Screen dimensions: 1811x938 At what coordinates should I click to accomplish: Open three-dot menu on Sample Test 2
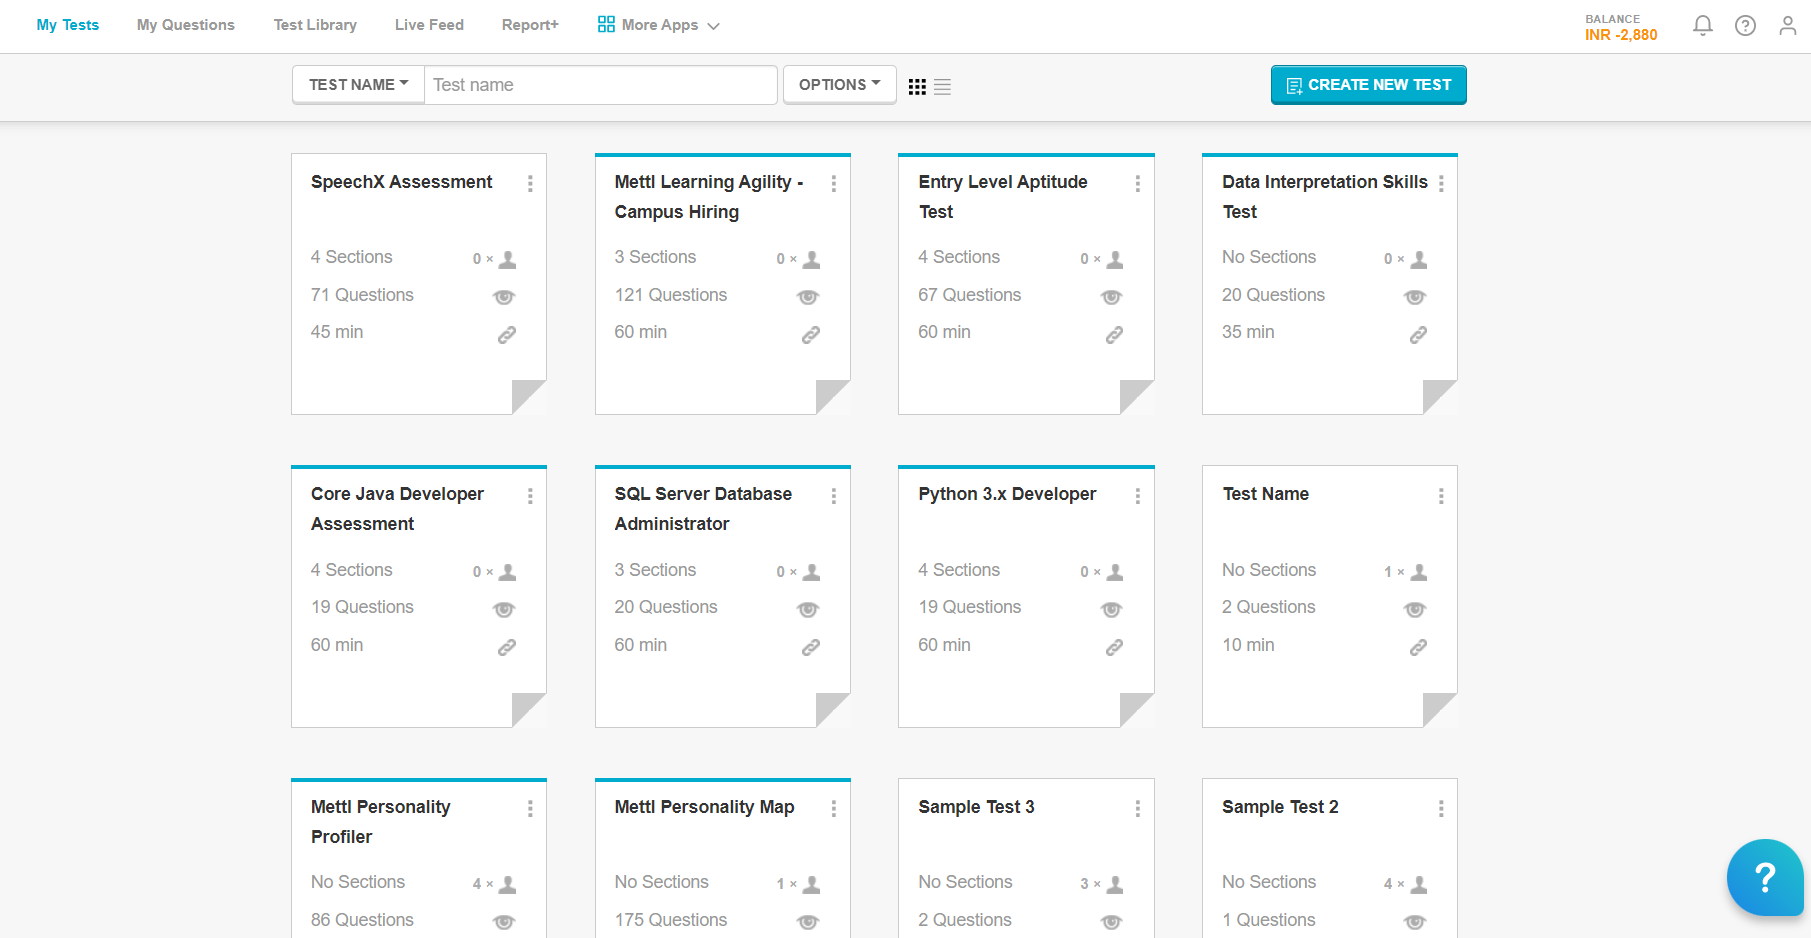(x=1441, y=808)
